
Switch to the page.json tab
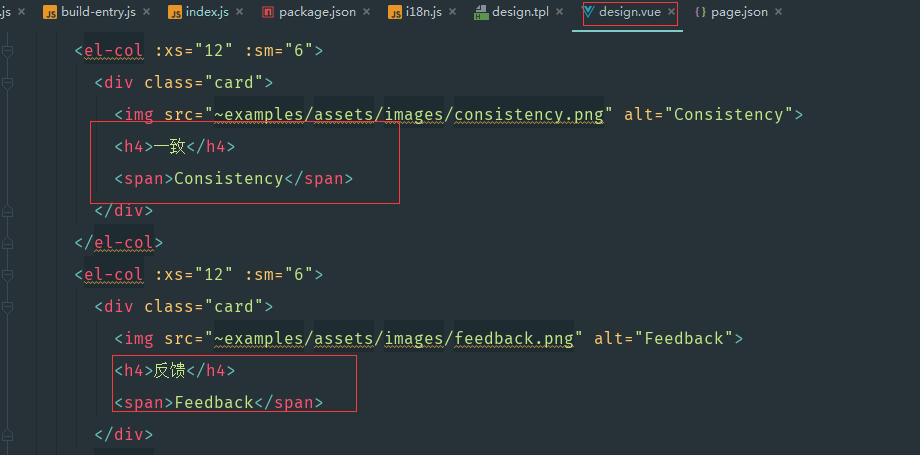[x=739, y=12]
